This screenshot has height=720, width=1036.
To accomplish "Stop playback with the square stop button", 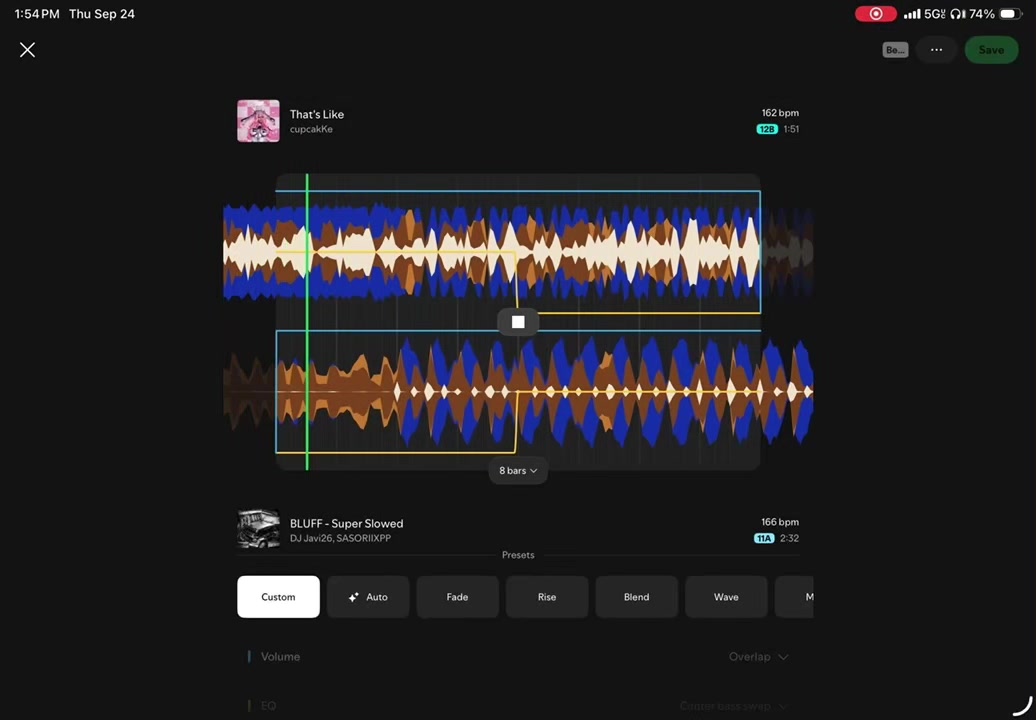I will 518,322.
